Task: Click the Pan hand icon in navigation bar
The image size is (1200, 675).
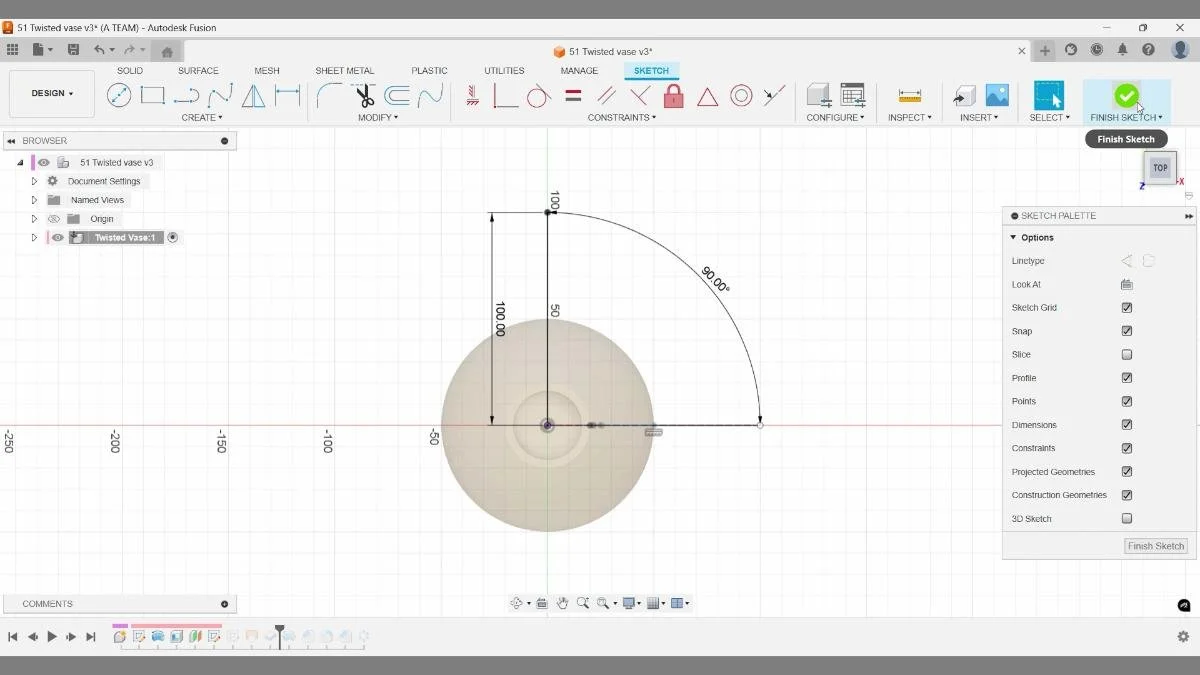Action: [x=562, y=603]
